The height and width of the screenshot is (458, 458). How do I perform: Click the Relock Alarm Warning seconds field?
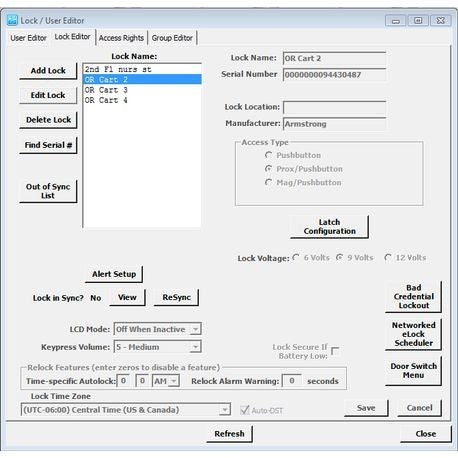coord(292,381)
